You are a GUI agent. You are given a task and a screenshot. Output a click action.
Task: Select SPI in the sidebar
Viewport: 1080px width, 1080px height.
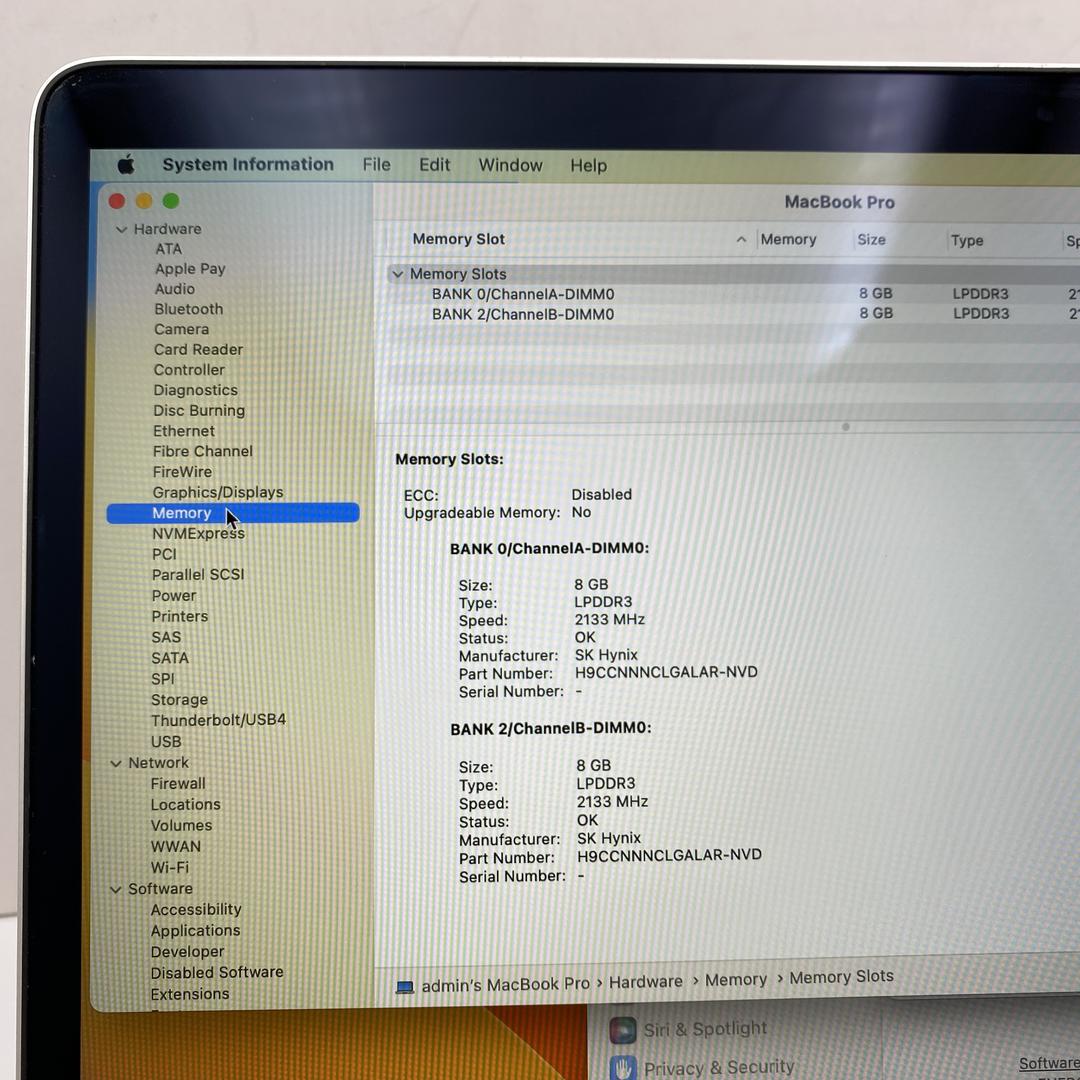[x=163, y=679]
